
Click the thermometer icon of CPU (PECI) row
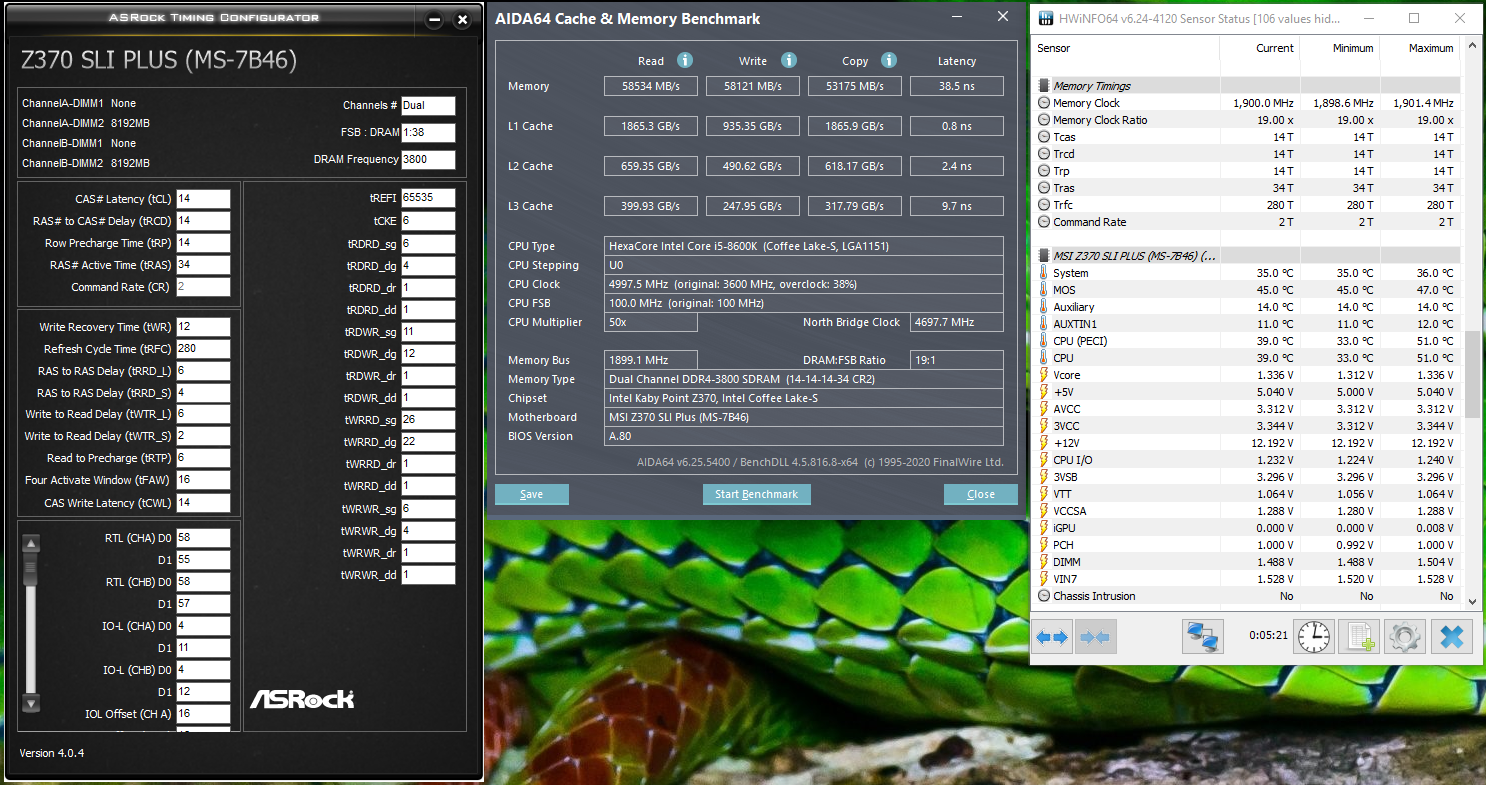[x=1044, y=341]
